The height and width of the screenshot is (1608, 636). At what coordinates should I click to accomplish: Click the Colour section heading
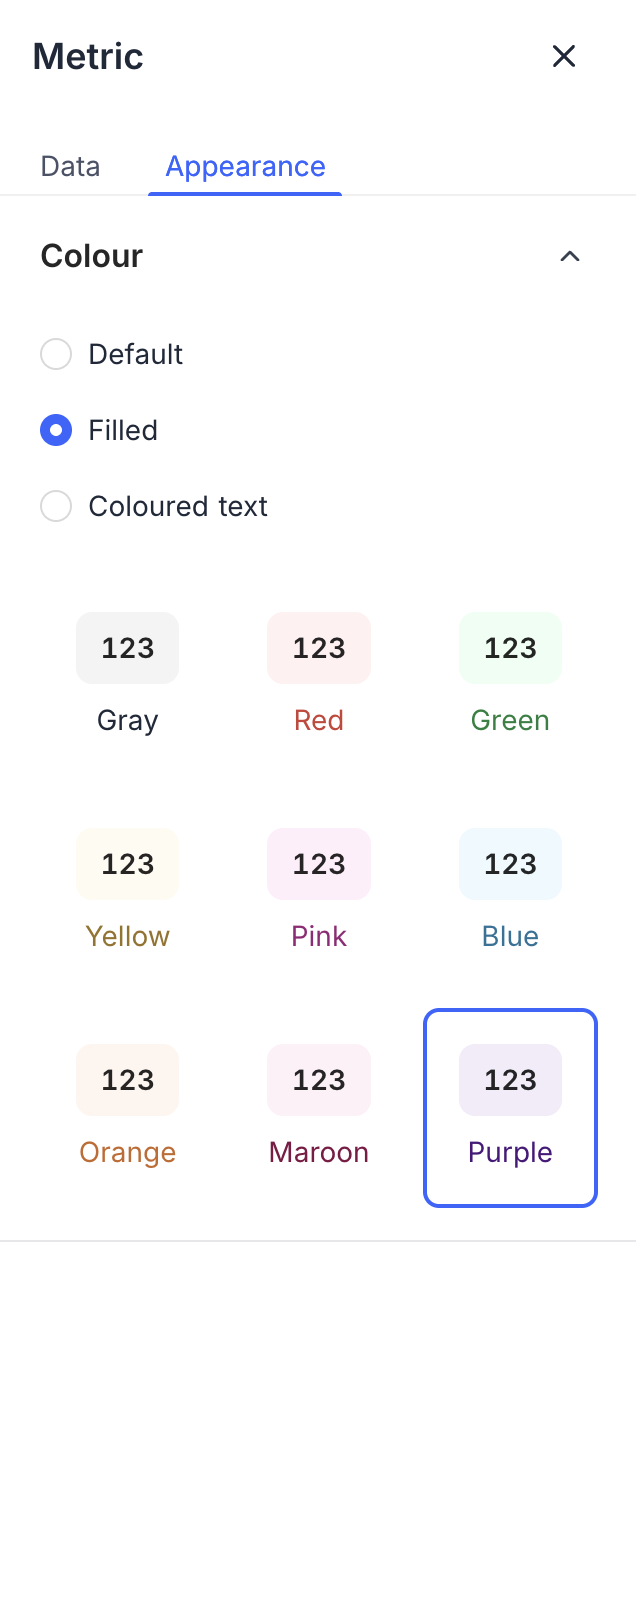coord(91,256)
